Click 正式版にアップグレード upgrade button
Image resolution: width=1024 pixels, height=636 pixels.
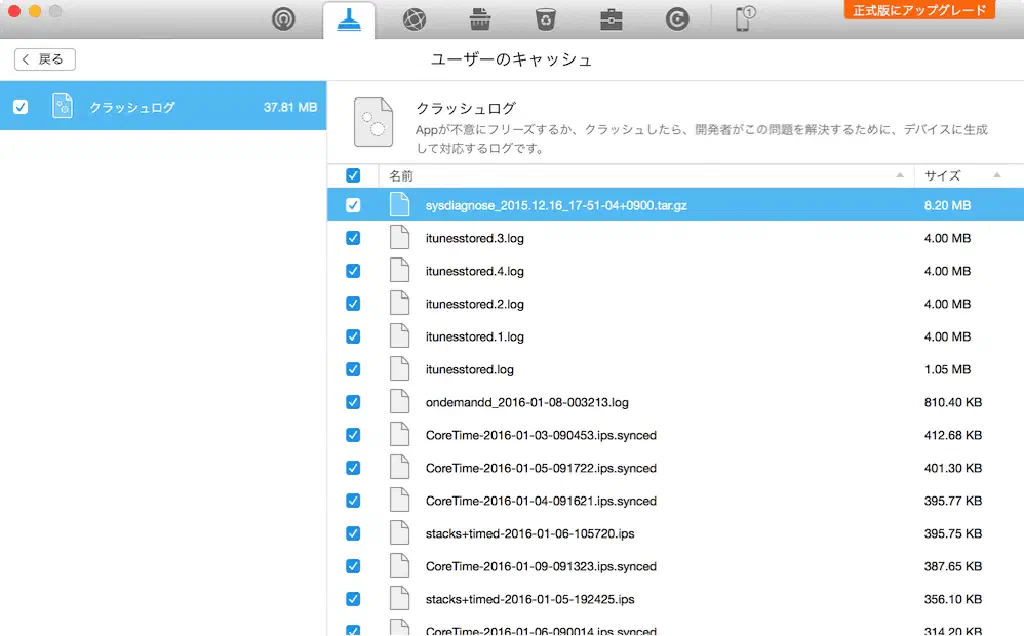[919, 11]
